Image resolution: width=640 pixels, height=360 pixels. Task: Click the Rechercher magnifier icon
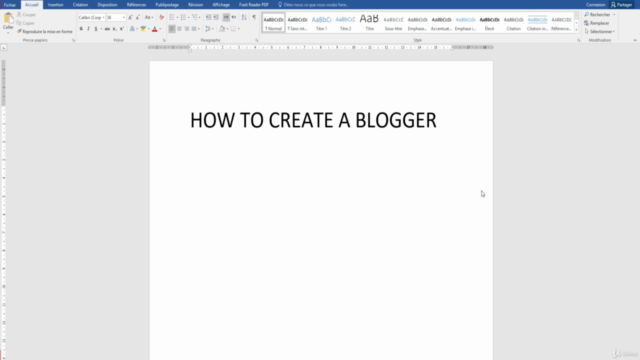point(587,15)
